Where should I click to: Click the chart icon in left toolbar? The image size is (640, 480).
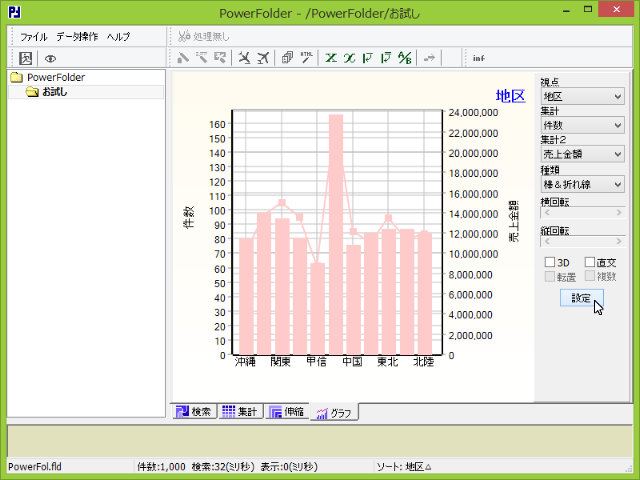point(25,58)
